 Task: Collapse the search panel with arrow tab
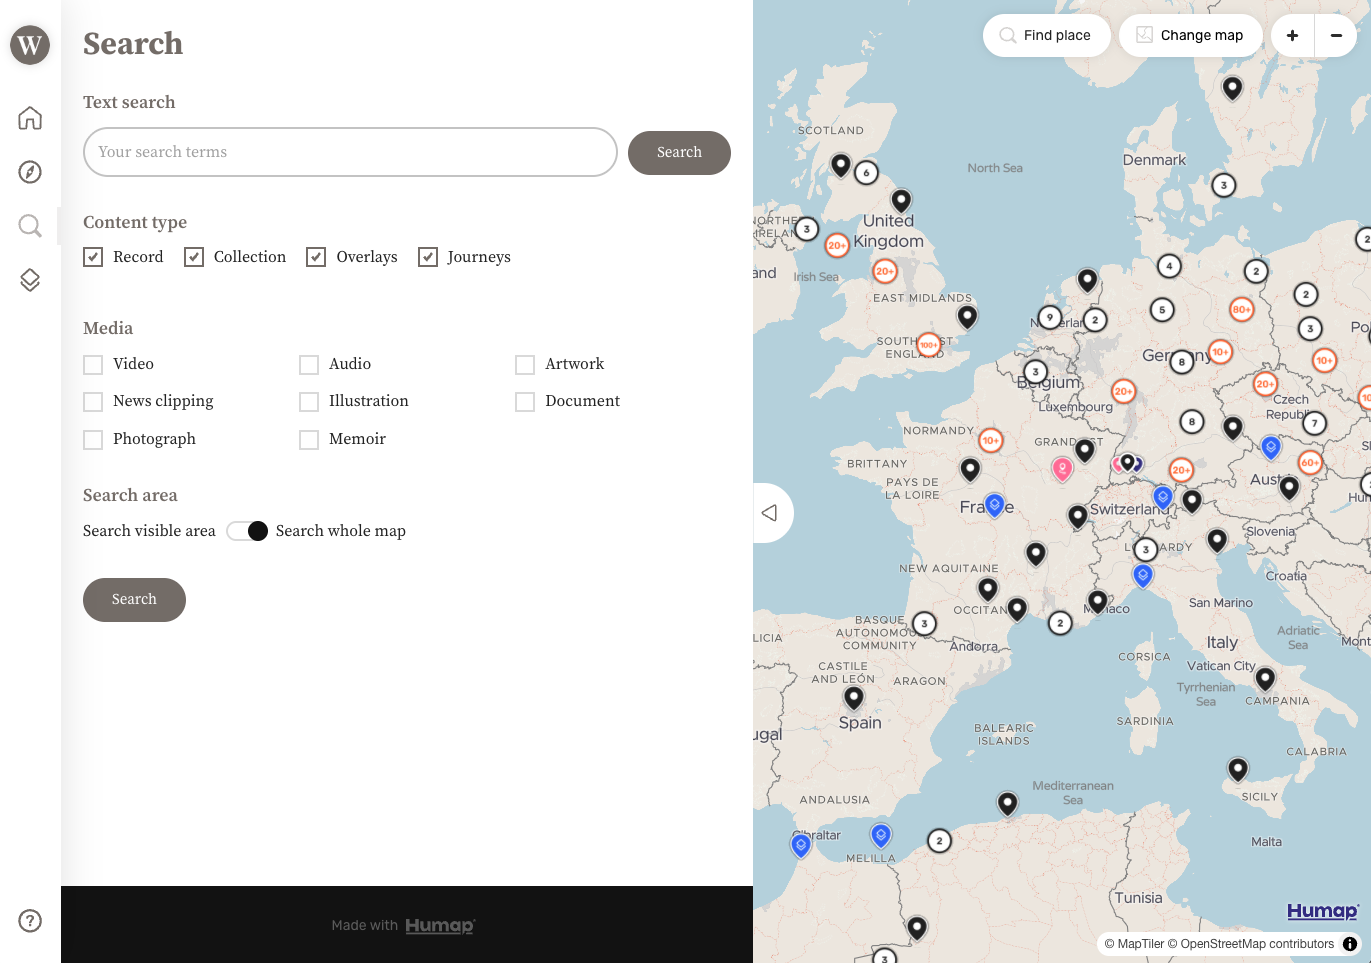[x=770, y=513]
